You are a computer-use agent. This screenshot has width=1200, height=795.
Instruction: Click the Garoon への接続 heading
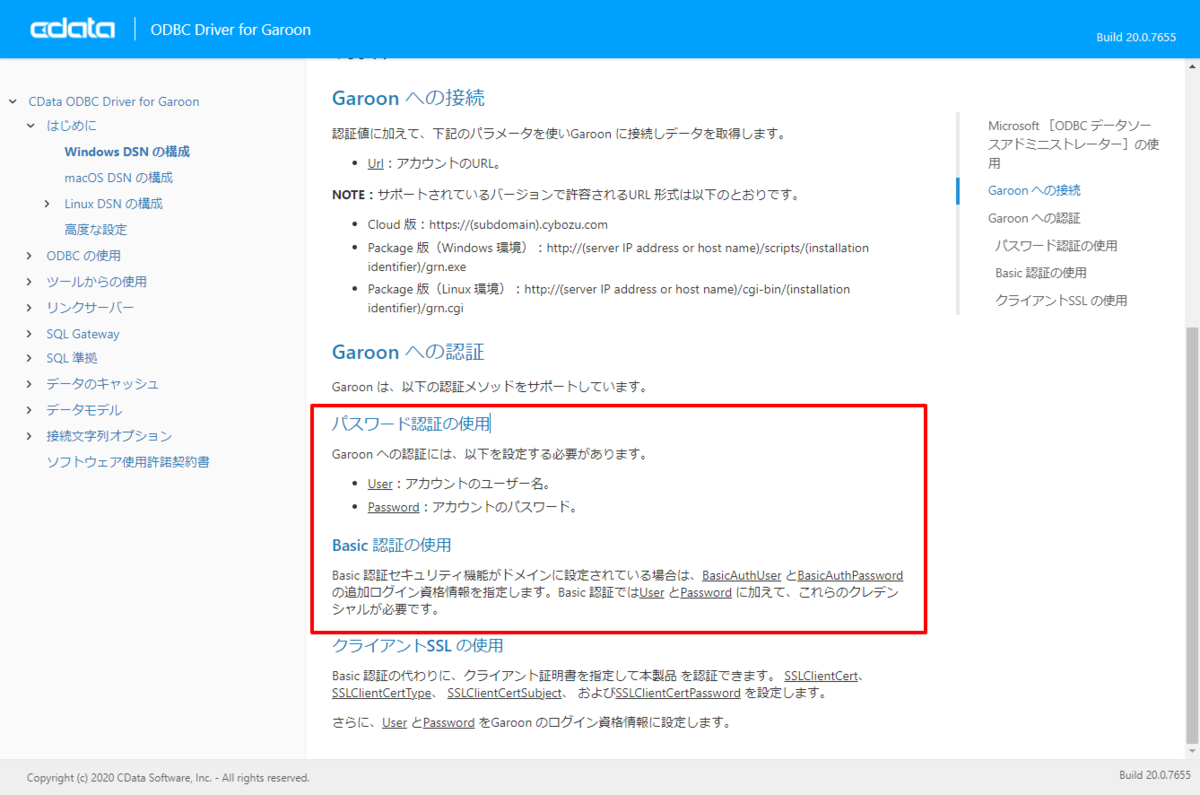click(x=408, y=98)
